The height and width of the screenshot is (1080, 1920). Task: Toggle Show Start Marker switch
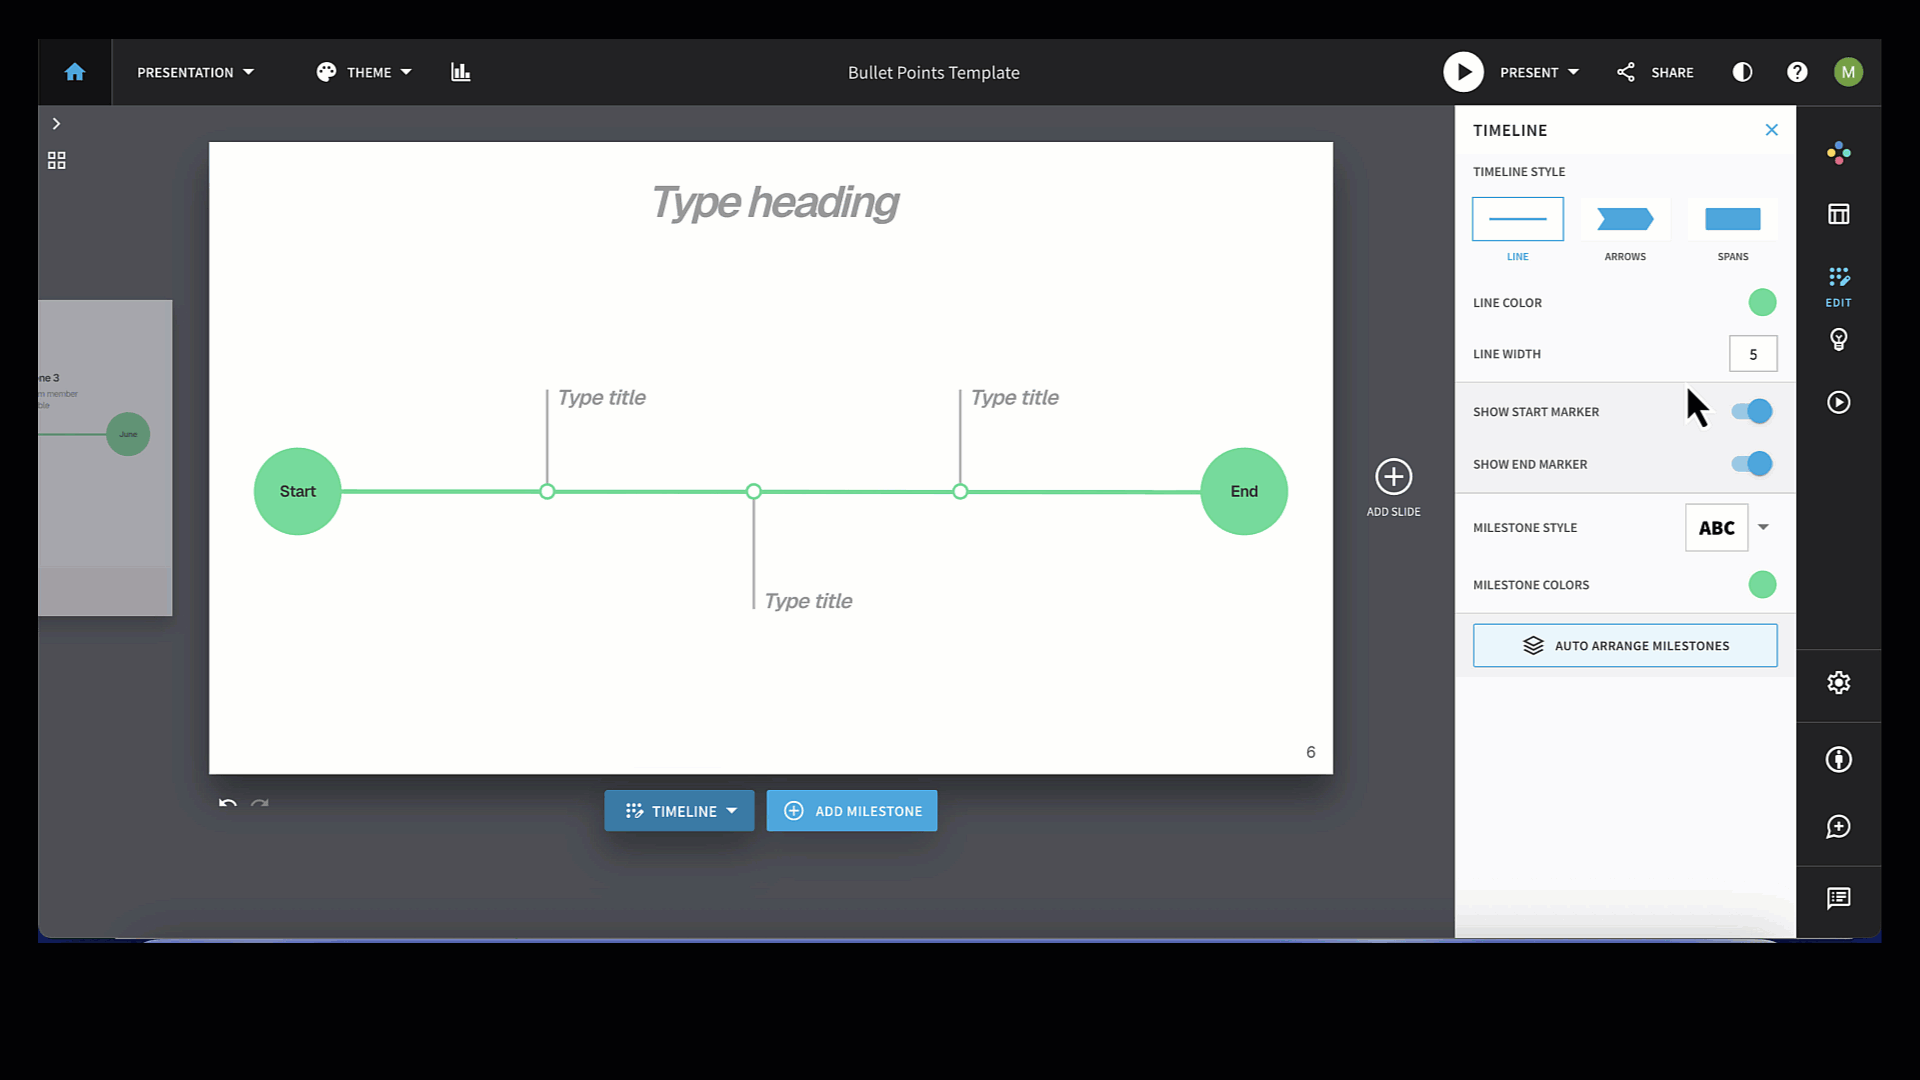(1752, 411)
